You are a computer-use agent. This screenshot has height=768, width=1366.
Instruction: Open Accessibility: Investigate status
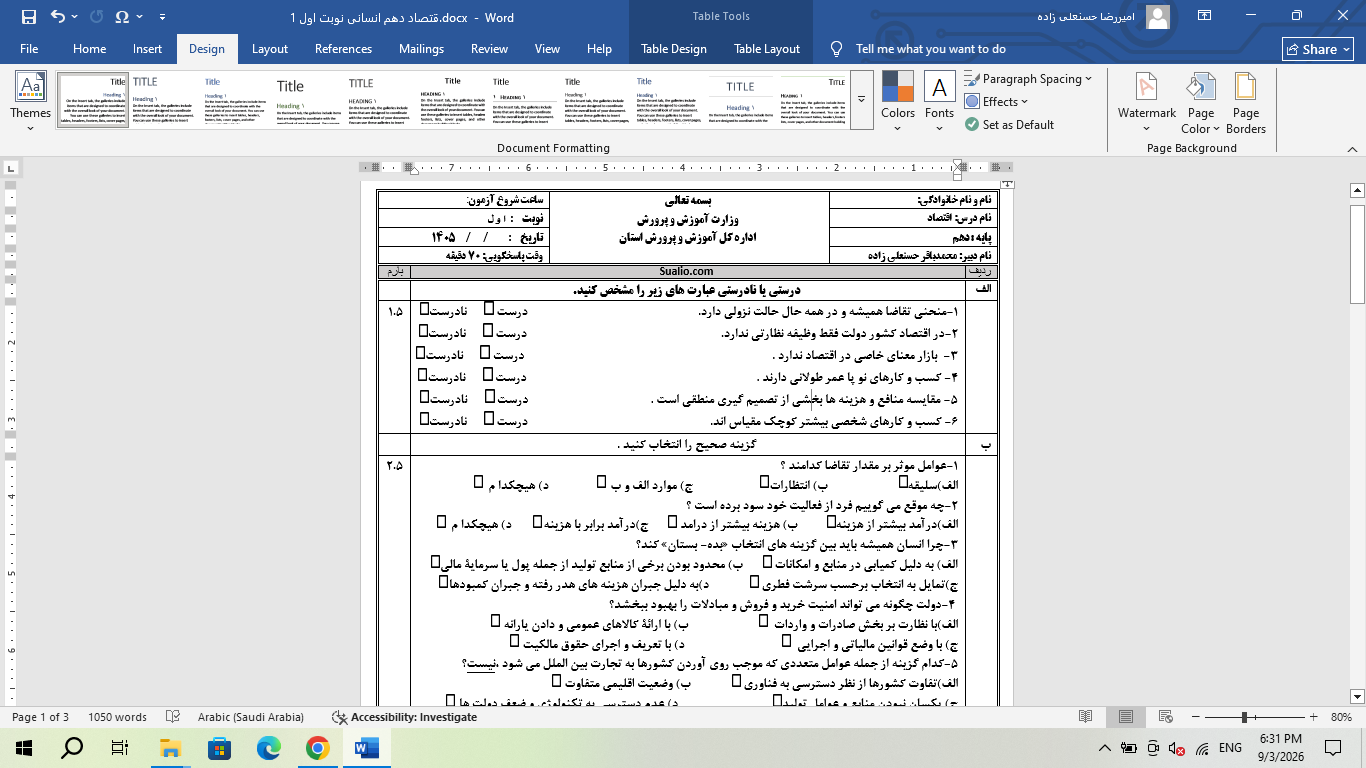[404, 717]
